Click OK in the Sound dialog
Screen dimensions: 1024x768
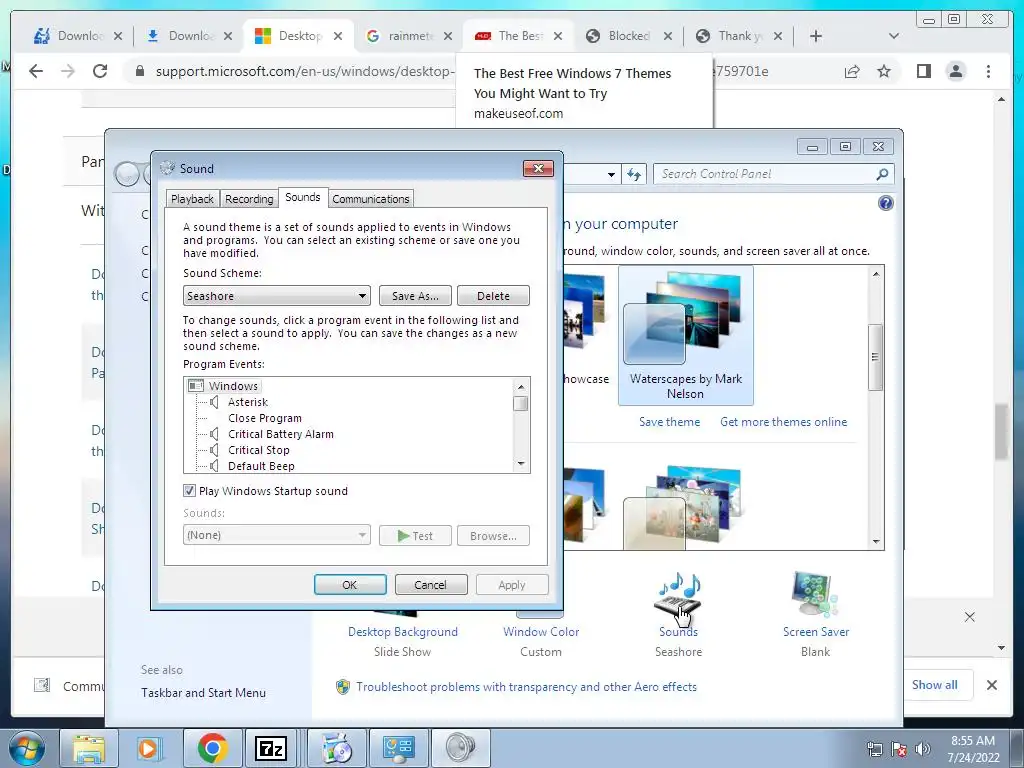point(350,584)
